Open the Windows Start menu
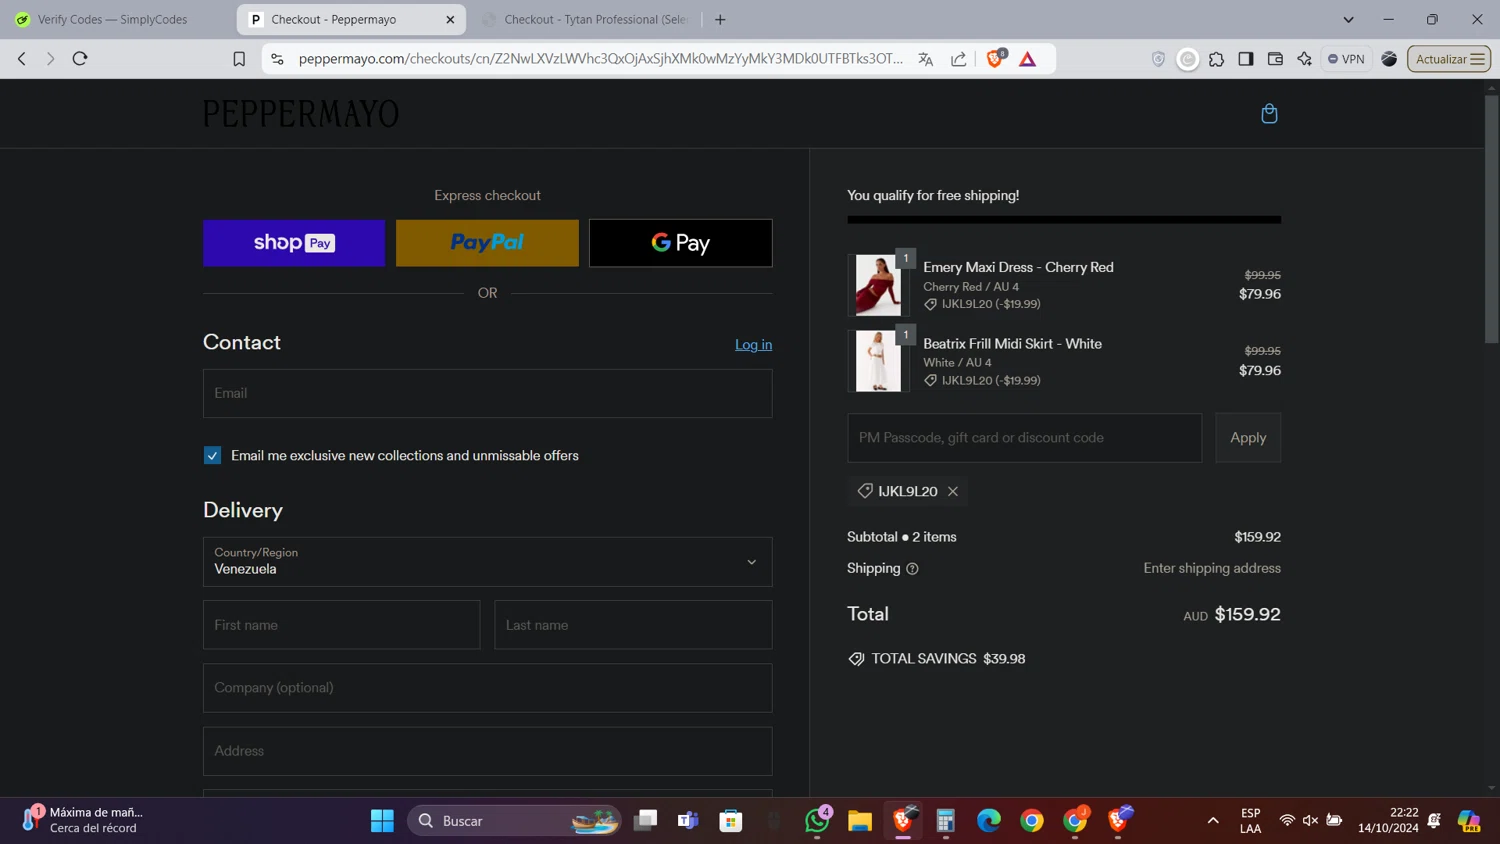 pos(382,821)
